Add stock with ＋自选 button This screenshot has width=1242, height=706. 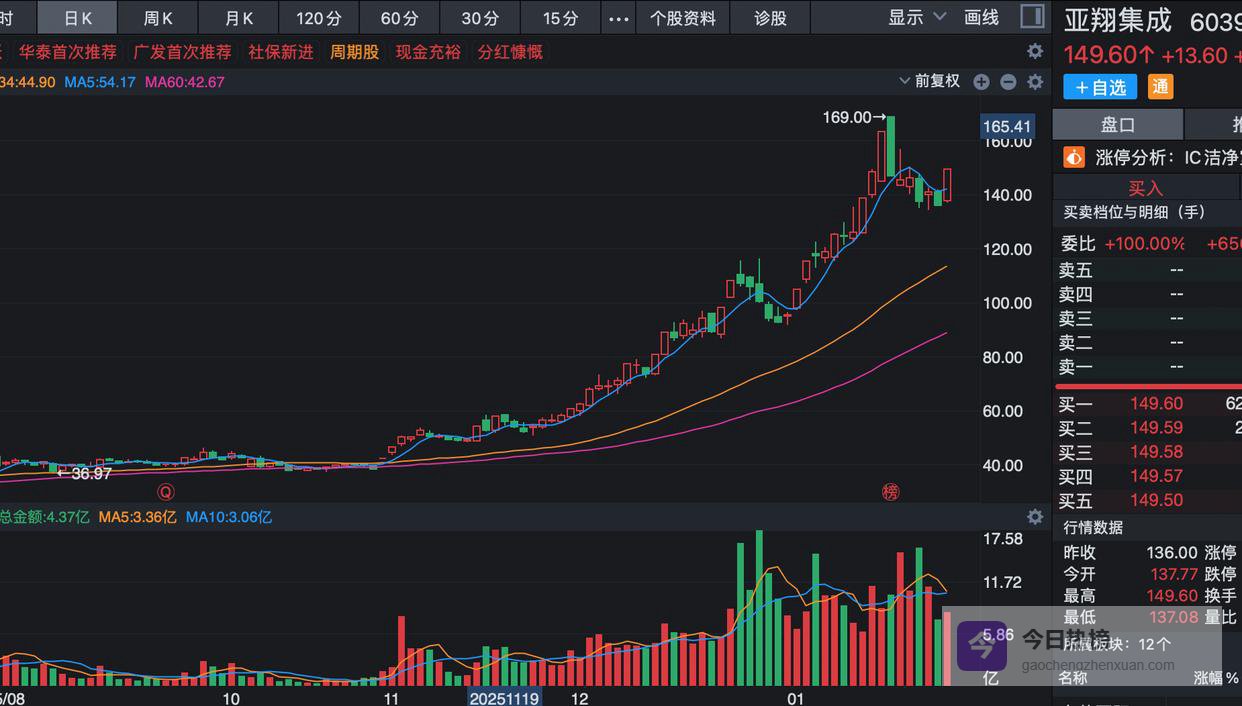(x=1100, y=87)
